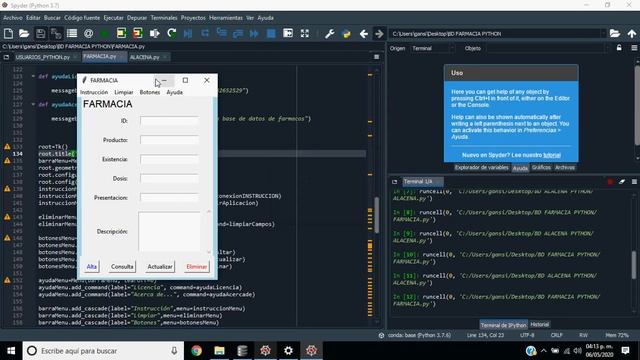Click the Windows Start button
This screenshot has height=360, width=640.
(11, 351)
